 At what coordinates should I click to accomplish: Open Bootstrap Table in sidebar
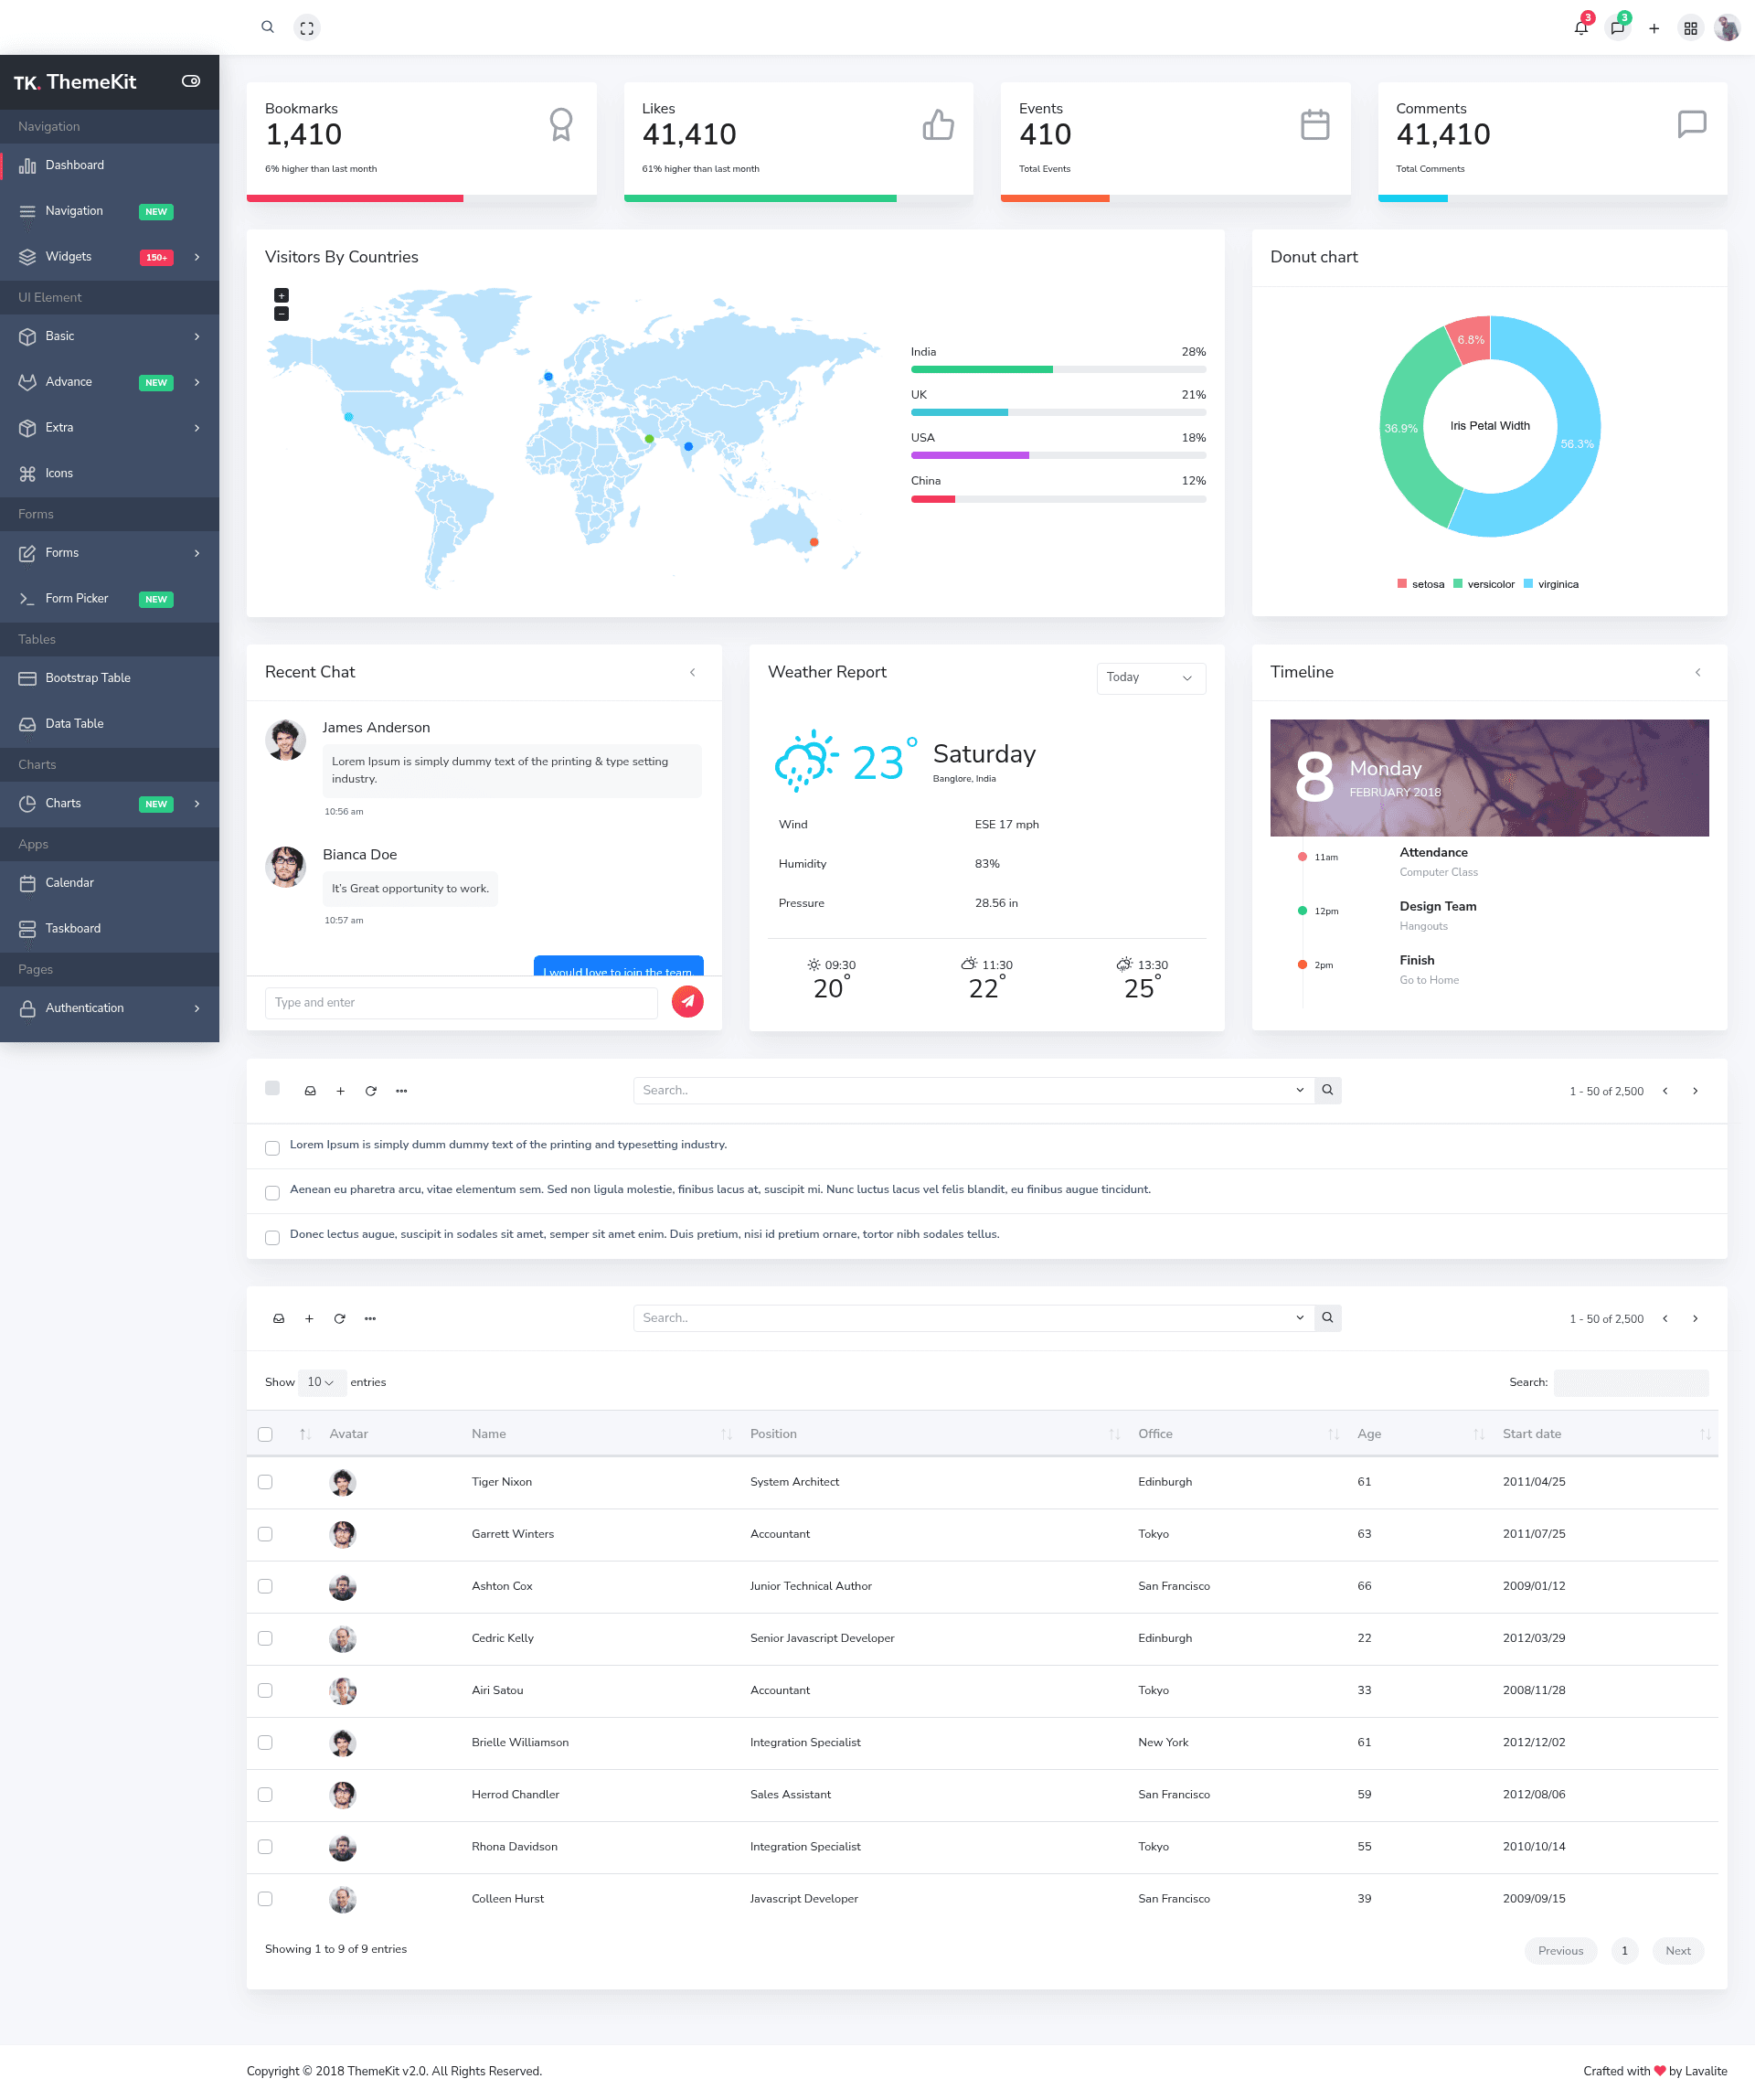(110, 678)
